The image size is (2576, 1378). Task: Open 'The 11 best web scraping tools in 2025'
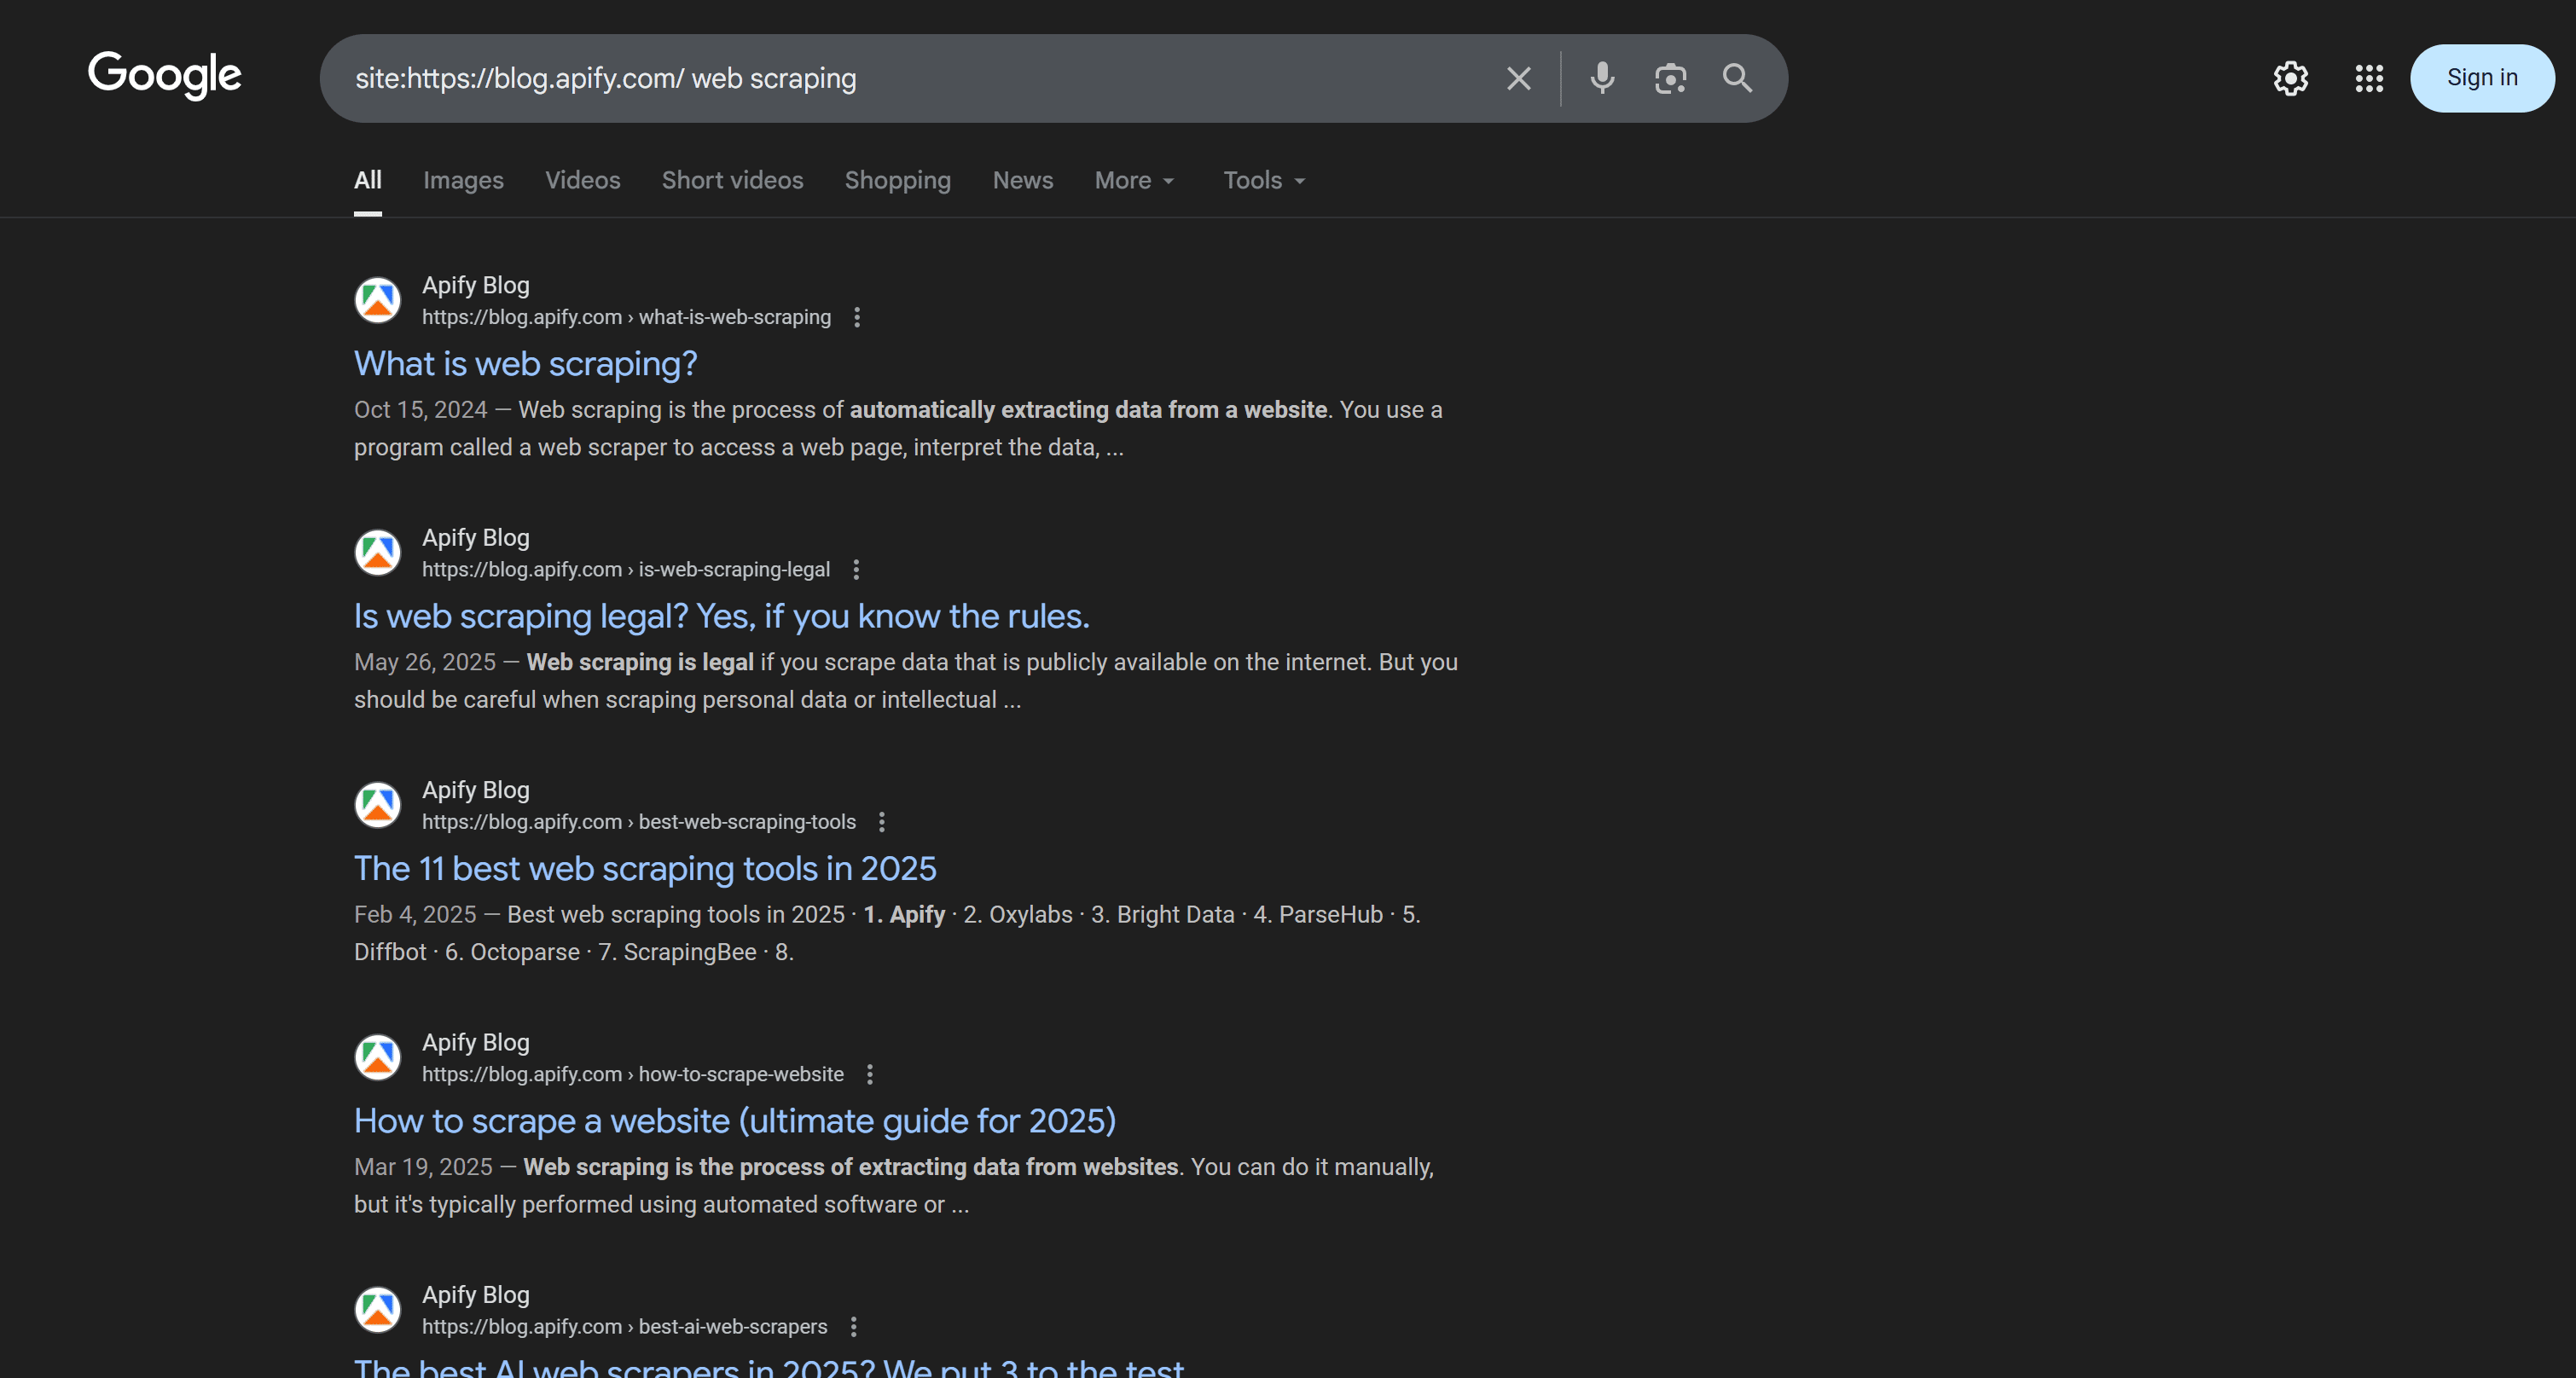645,868
